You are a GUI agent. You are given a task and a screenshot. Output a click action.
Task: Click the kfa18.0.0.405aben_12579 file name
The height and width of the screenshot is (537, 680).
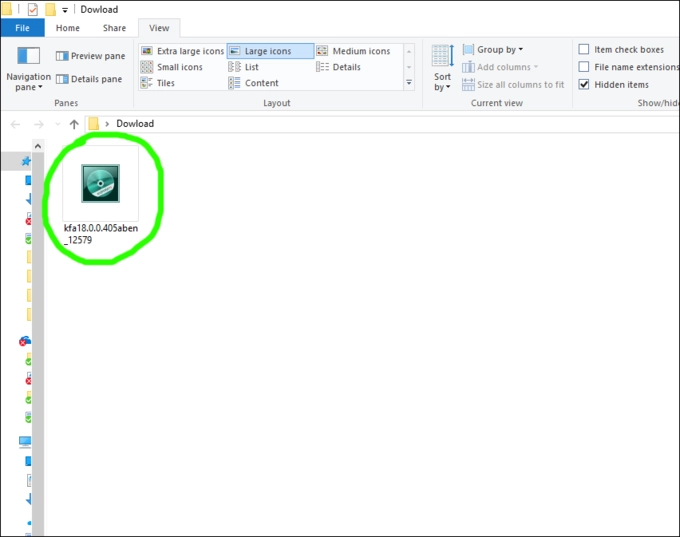coord(101,234)
